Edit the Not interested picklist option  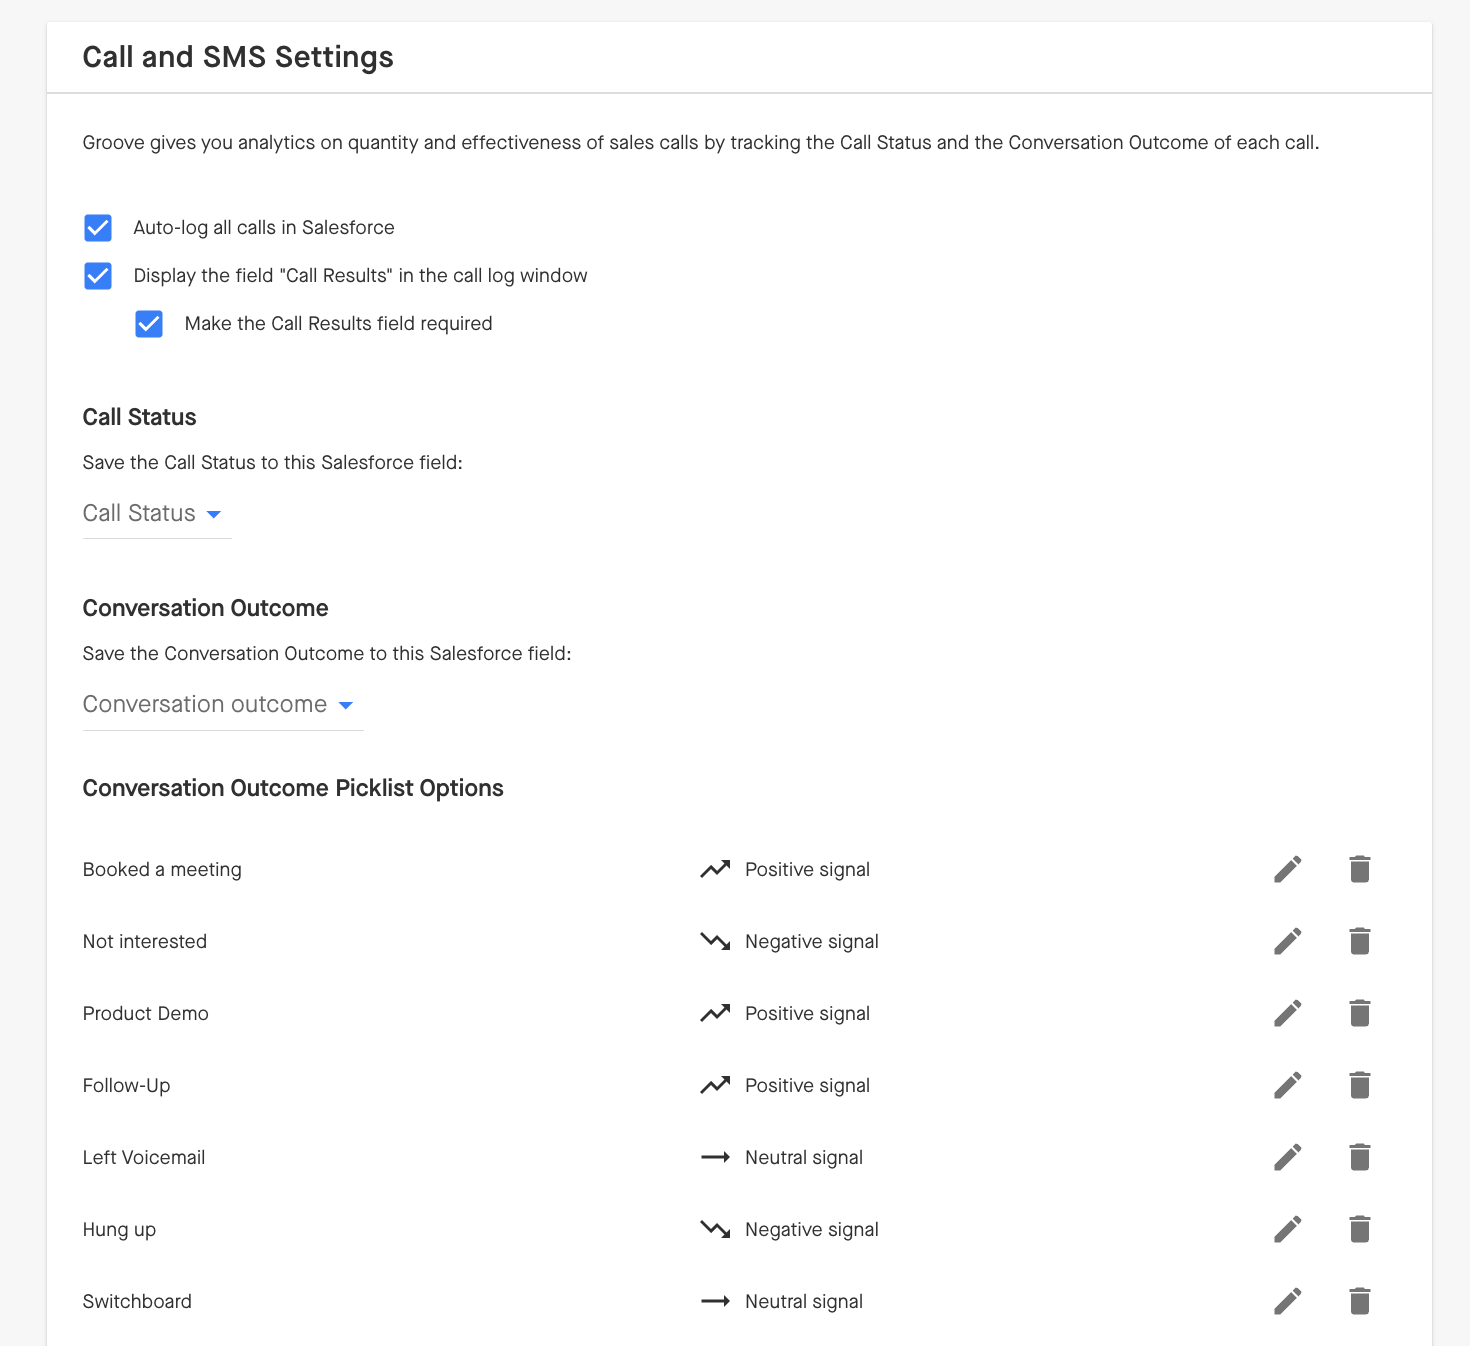pyautogui.click(x=1287, y=941)
